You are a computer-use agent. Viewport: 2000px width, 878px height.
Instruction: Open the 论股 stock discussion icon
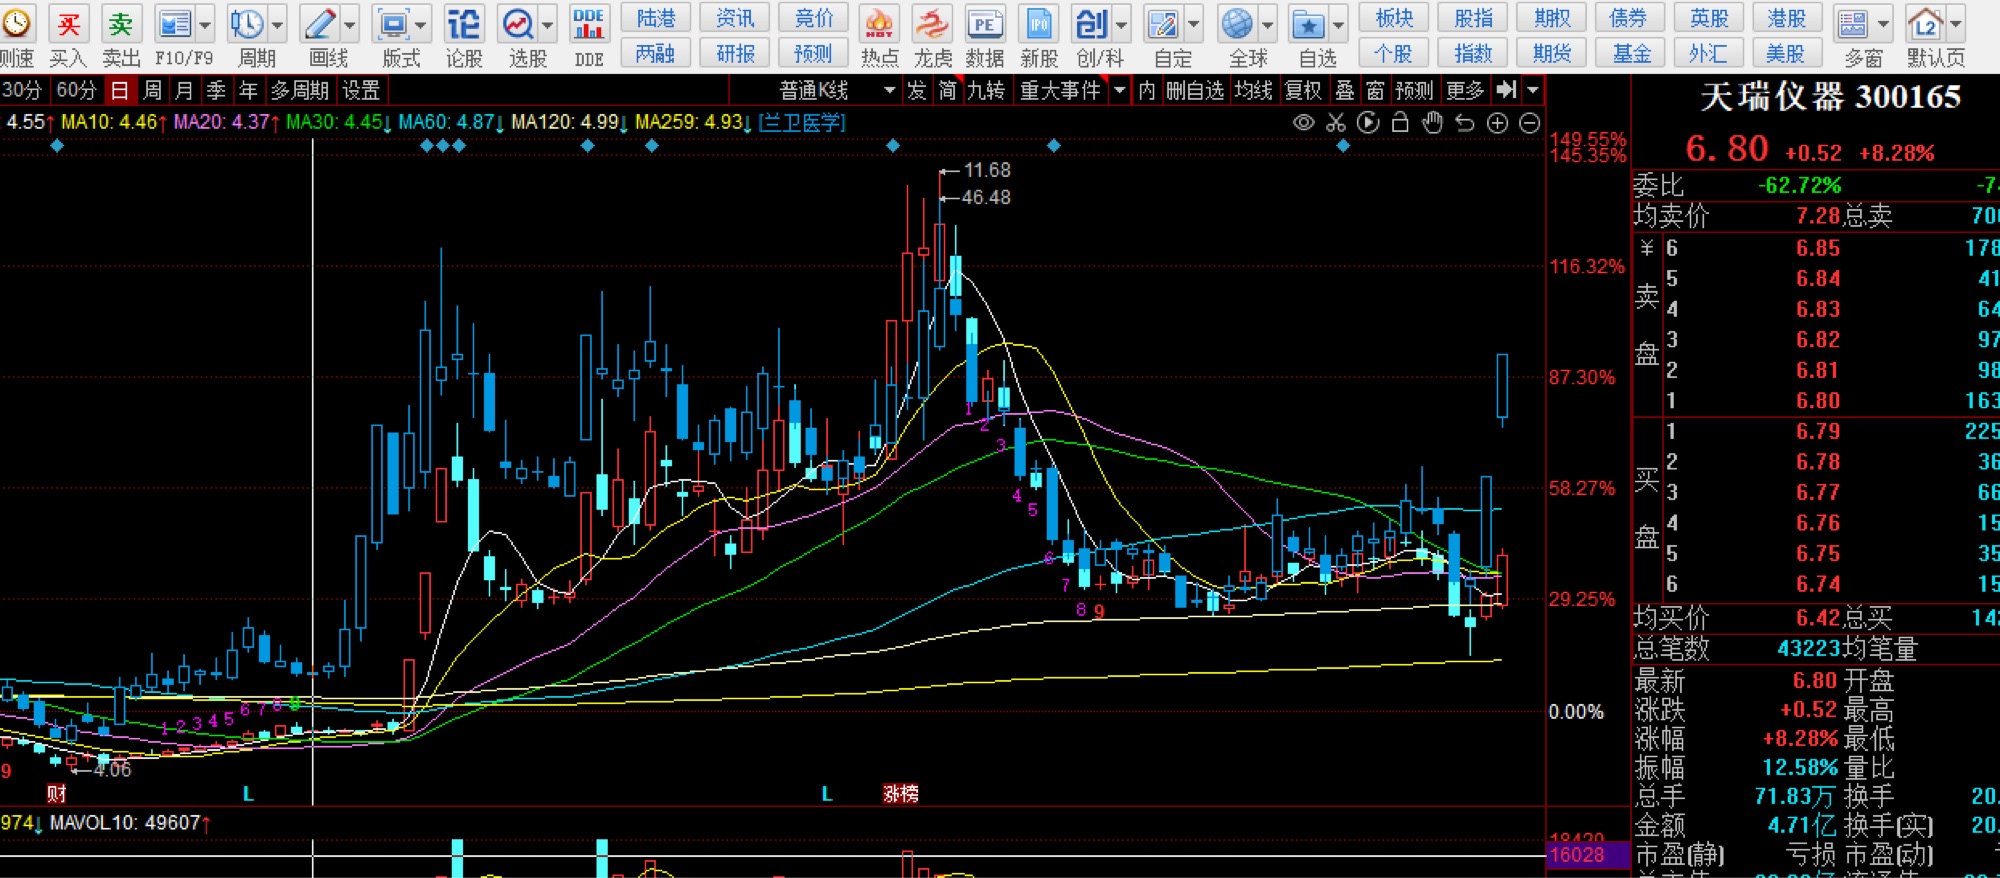point(464,24)
